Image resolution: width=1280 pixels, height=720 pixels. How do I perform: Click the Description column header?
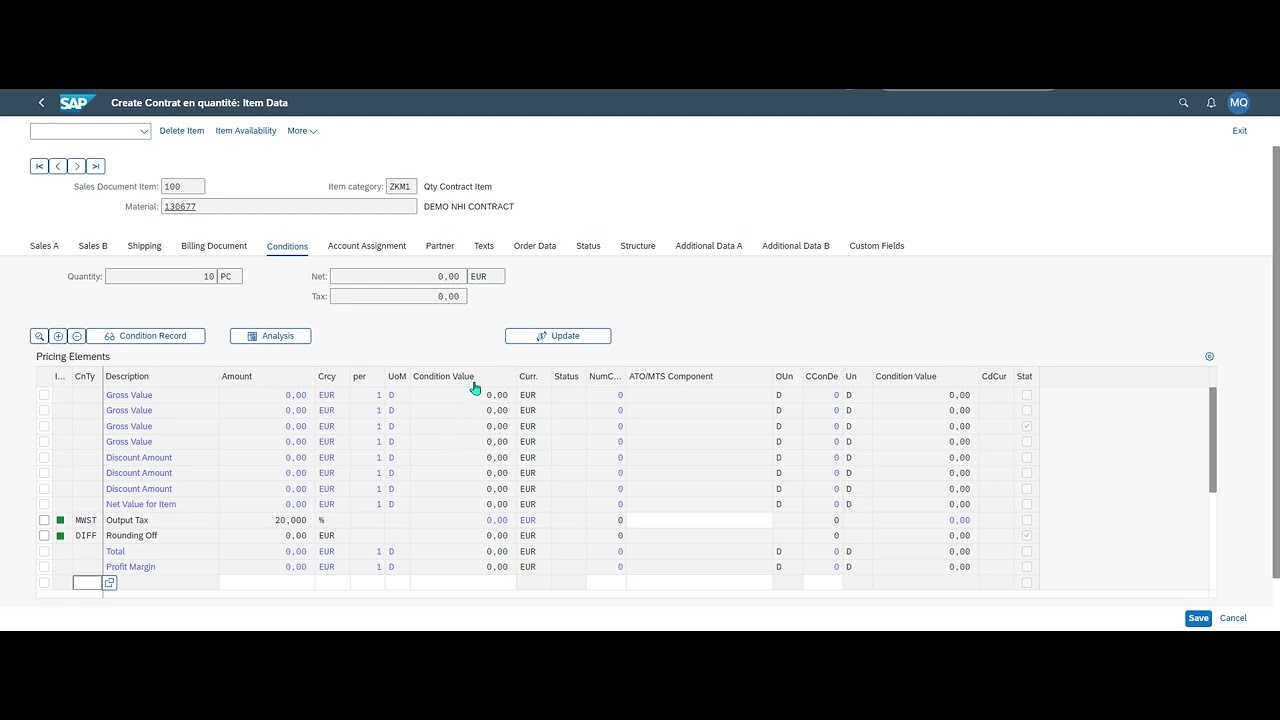click(161, 377)
